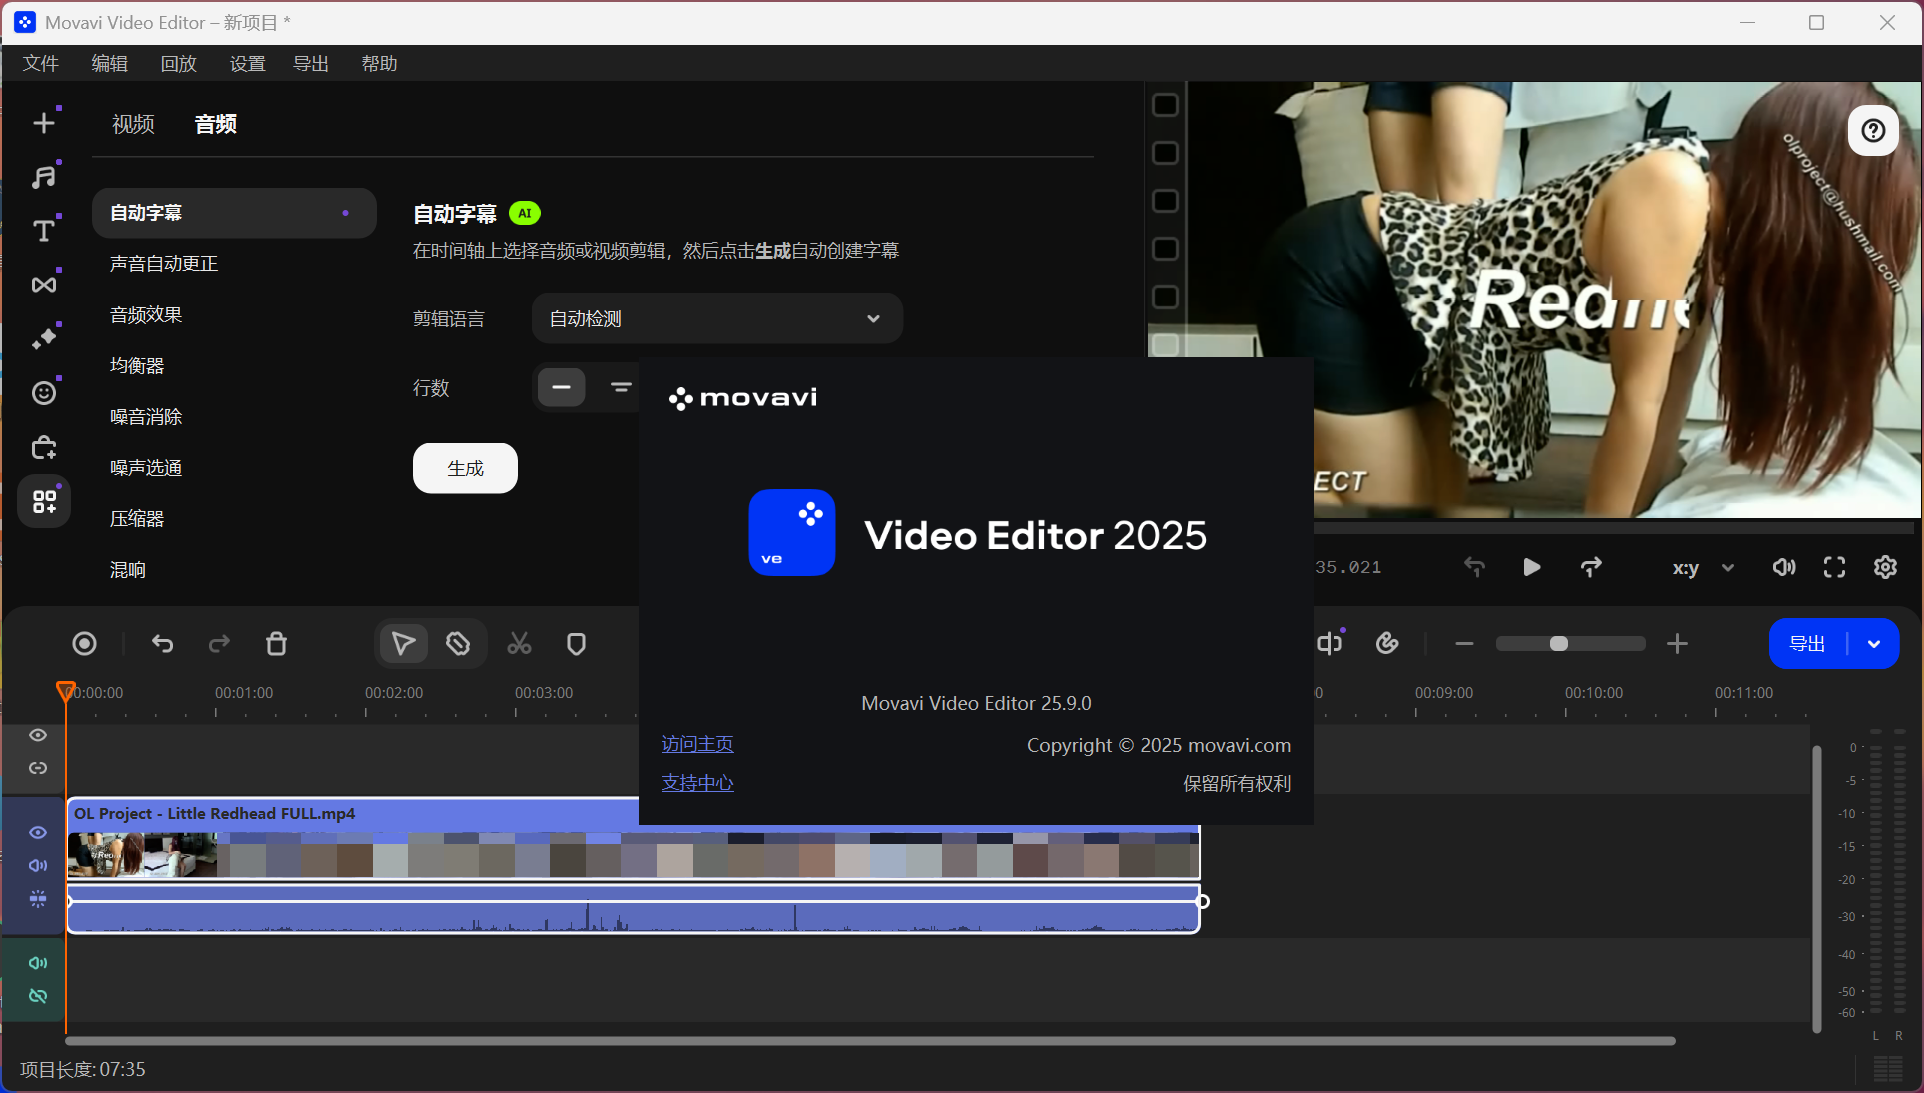This screenshot has width=1924, height=1093.
Task: Open the Stickers smiley icon
Action: pyautogui.click(x=44, y=393)
